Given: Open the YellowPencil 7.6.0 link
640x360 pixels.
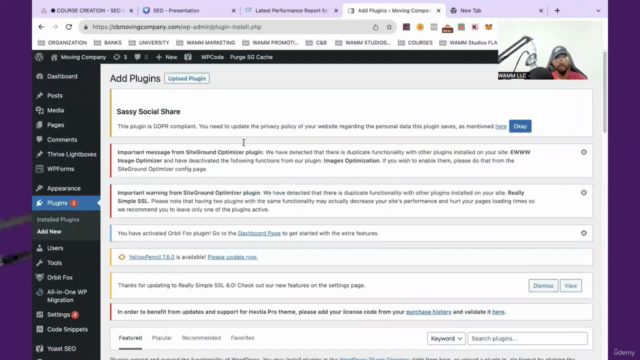Looking at the screenshot, I should coord(151,257).
